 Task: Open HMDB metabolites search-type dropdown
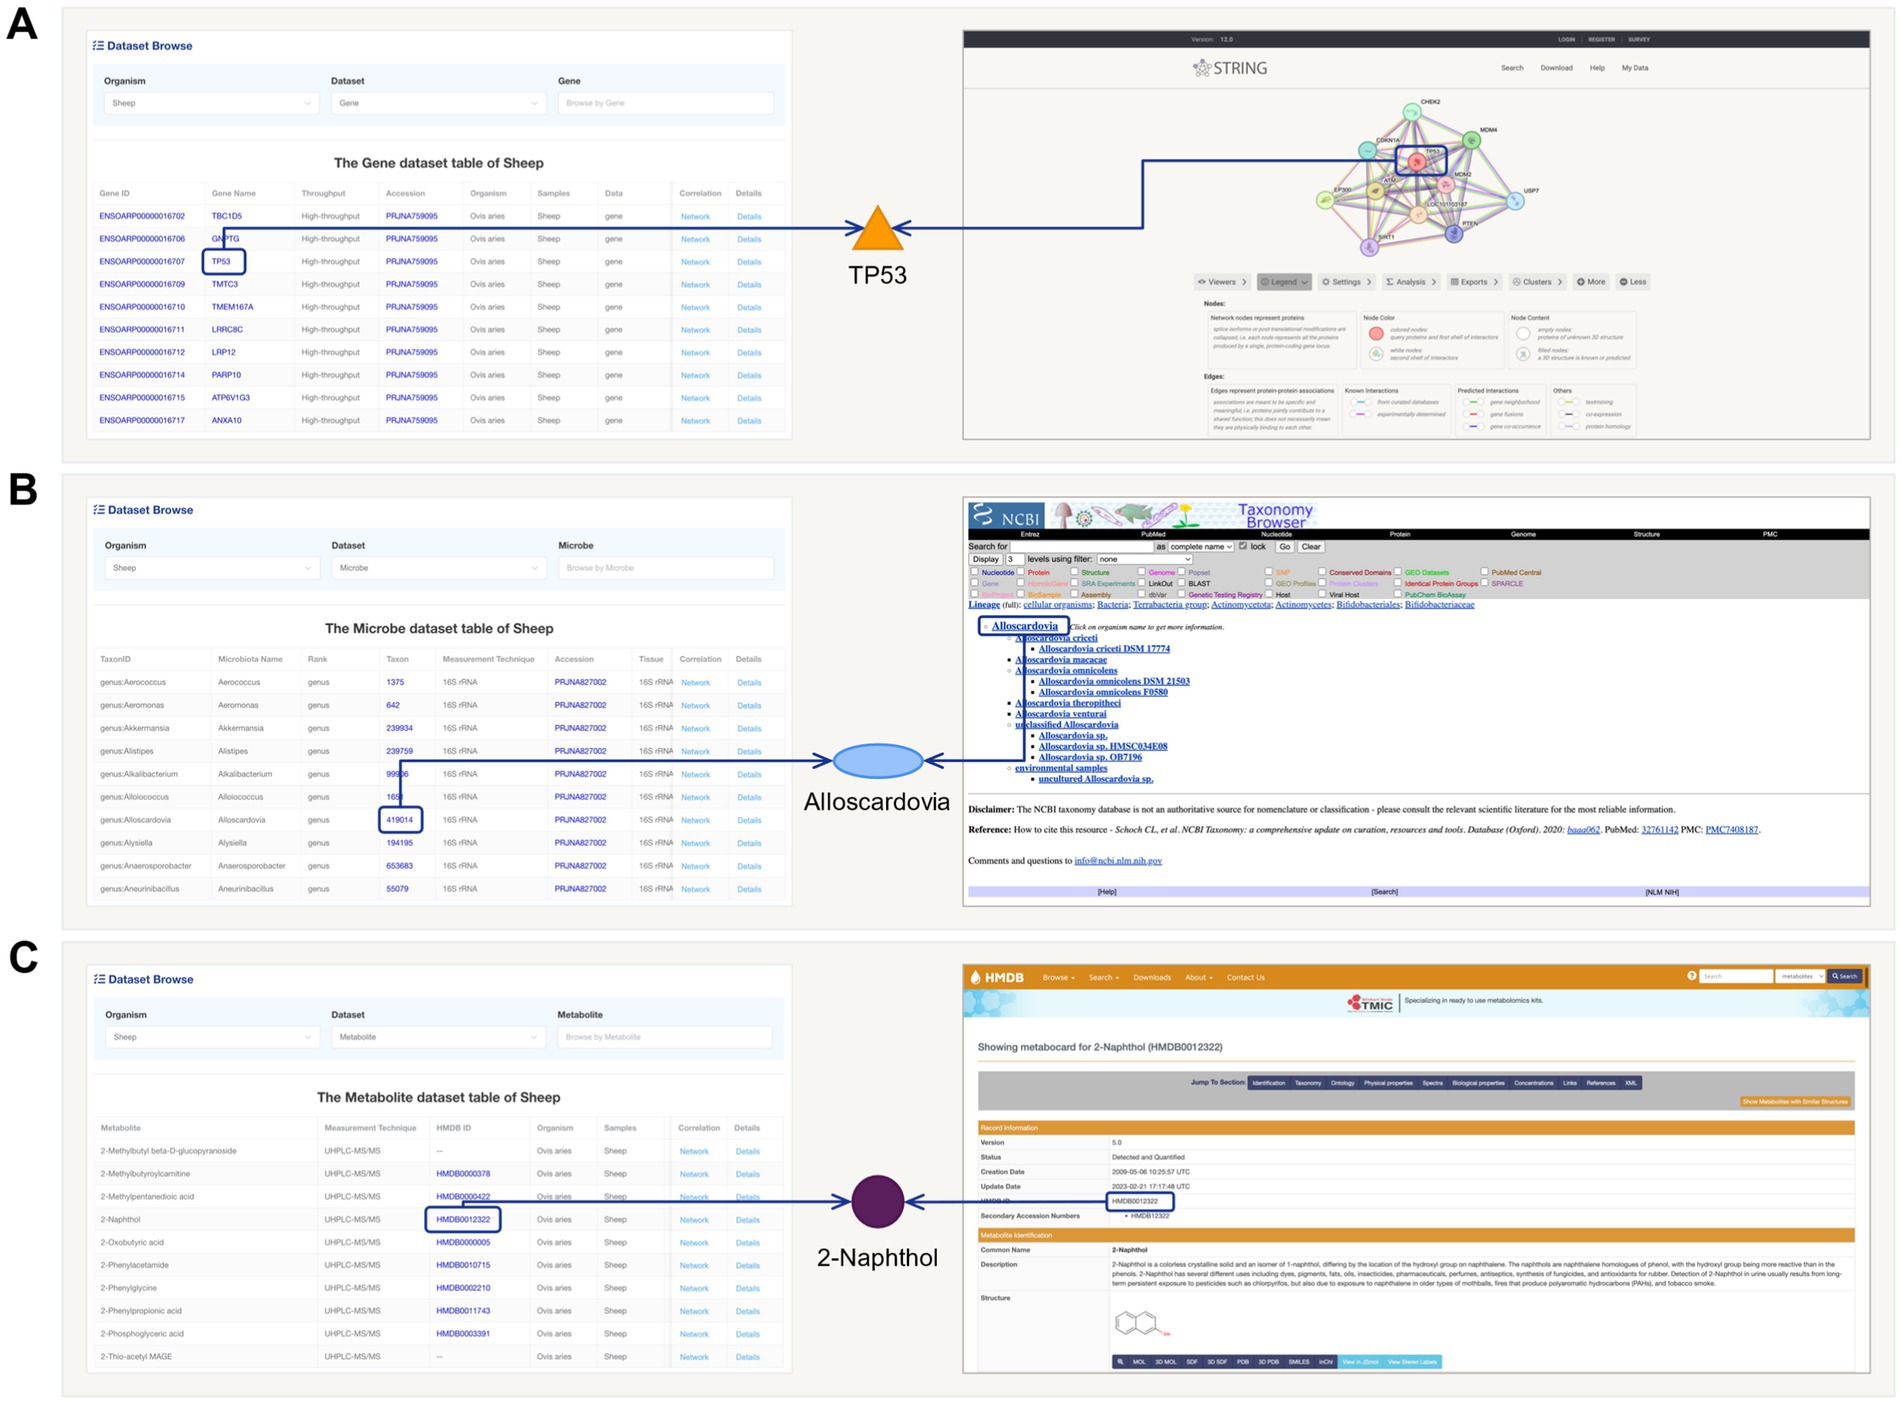coord(1800,976)
